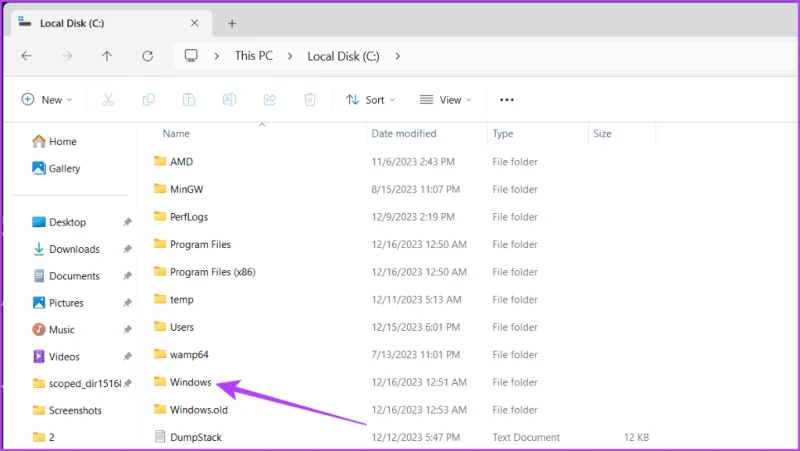Select the Delete trash icon
This screenshot has height=451, width=800.
pos(310,99)
